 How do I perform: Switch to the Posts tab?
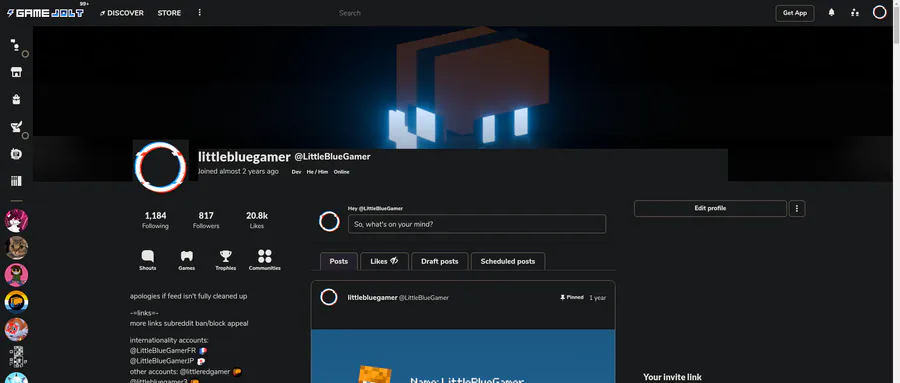click(339, 261)
